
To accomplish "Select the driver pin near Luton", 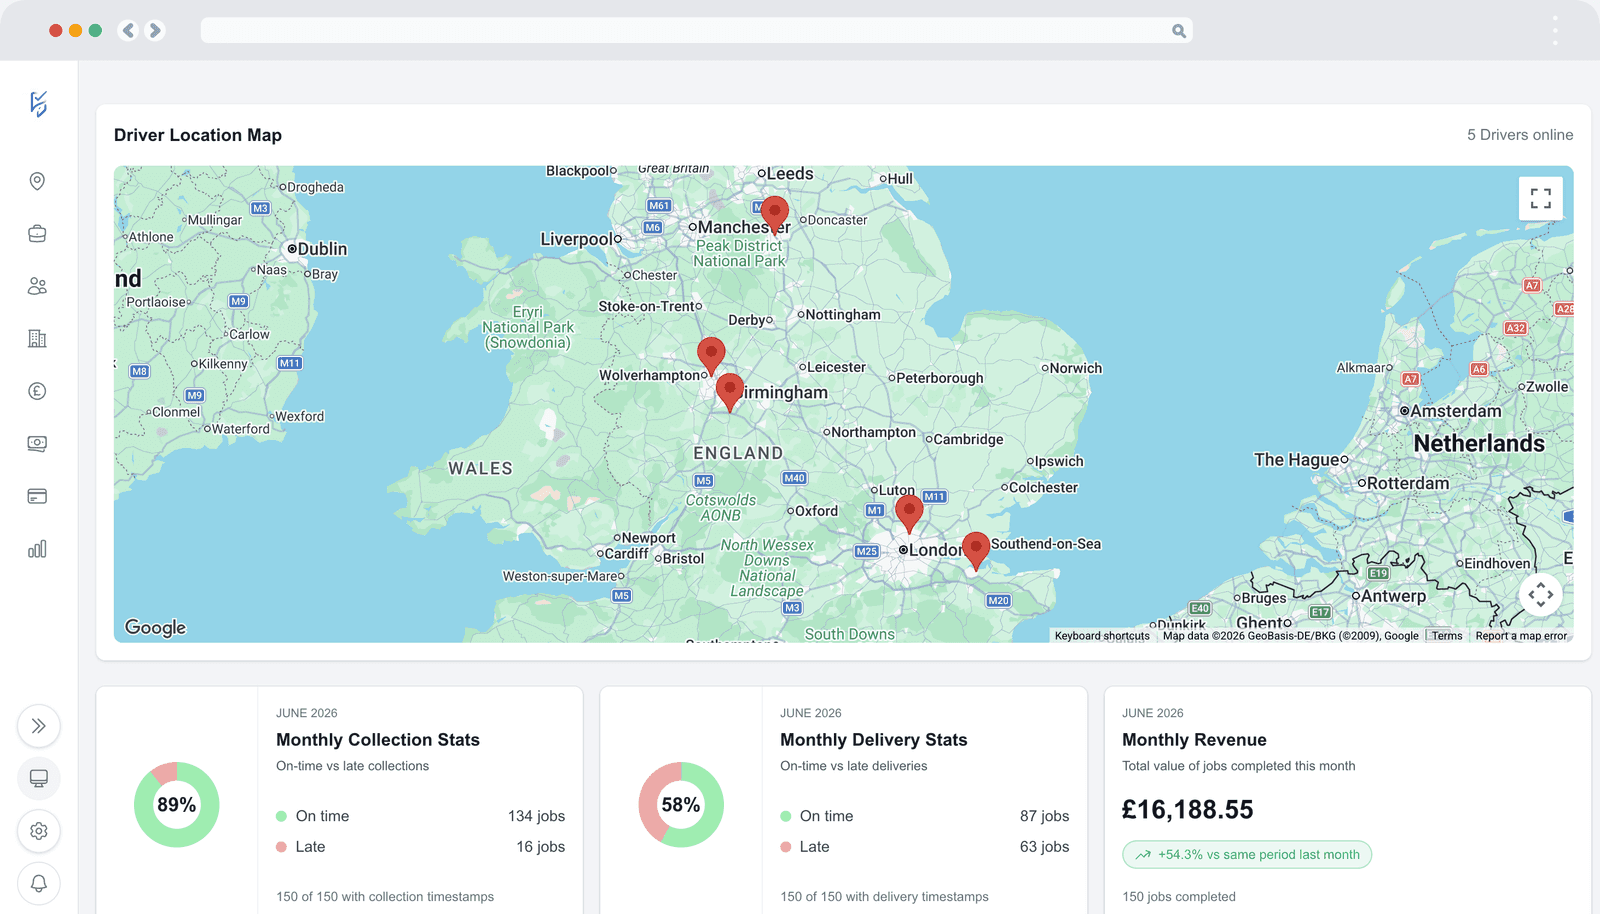I will 909,514.
